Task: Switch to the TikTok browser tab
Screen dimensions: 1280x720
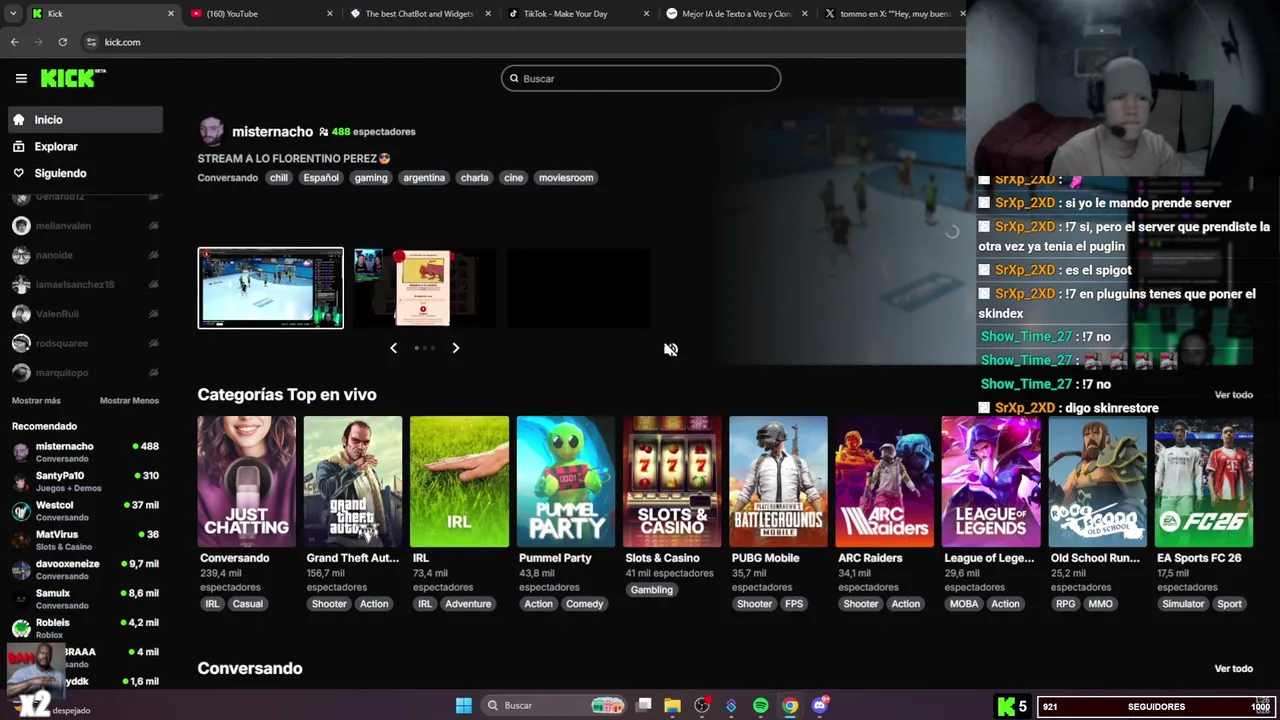Action: 578,14
